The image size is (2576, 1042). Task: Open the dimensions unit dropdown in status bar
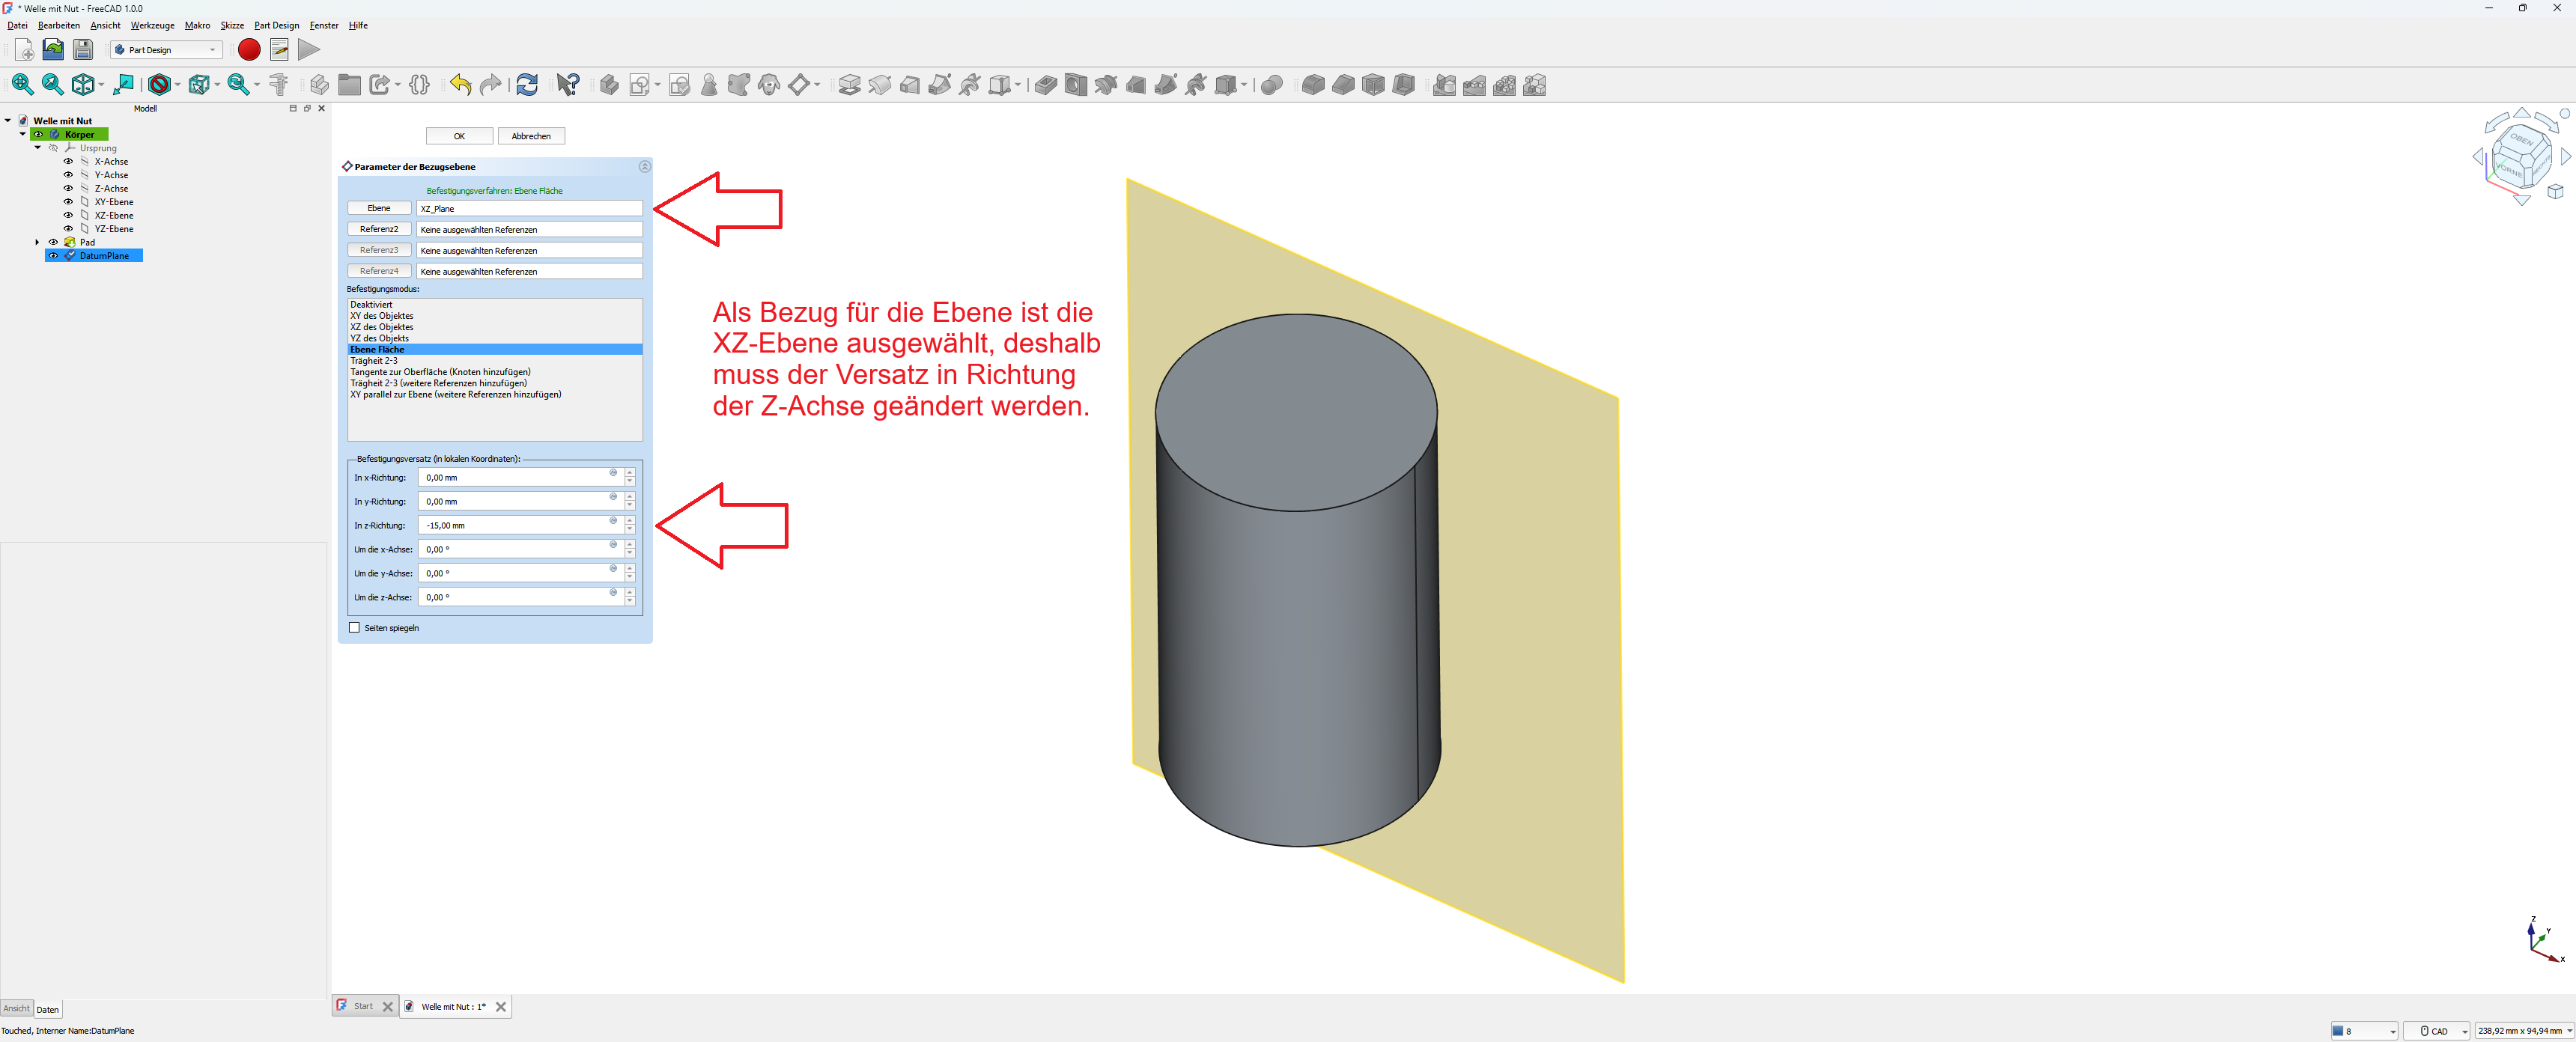(2524, 1031)
